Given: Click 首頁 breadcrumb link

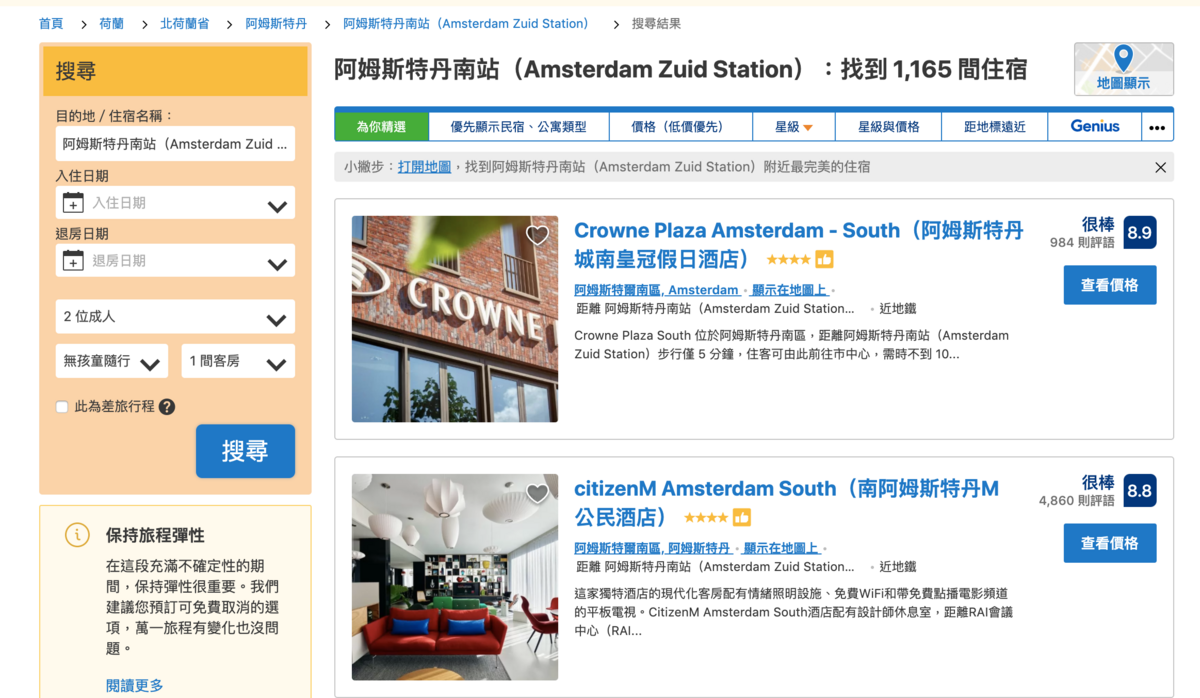Looking at the screenshot, I should click(x=51, y=23).
